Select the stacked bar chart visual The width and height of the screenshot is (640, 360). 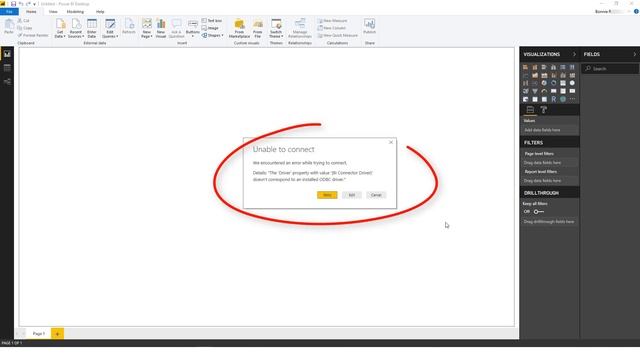[525, 67]
